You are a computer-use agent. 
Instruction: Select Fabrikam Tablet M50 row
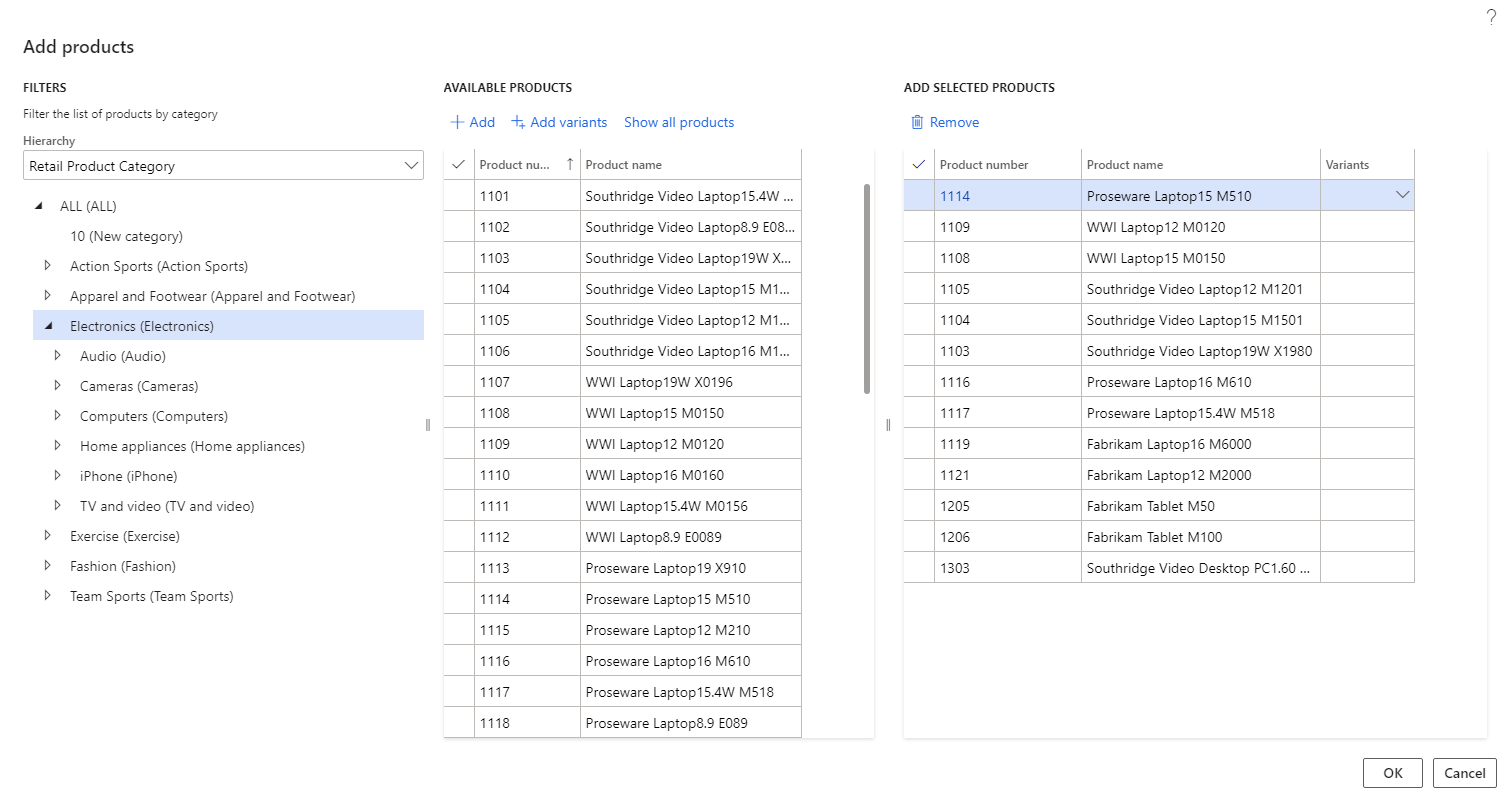click(1159, 506)
